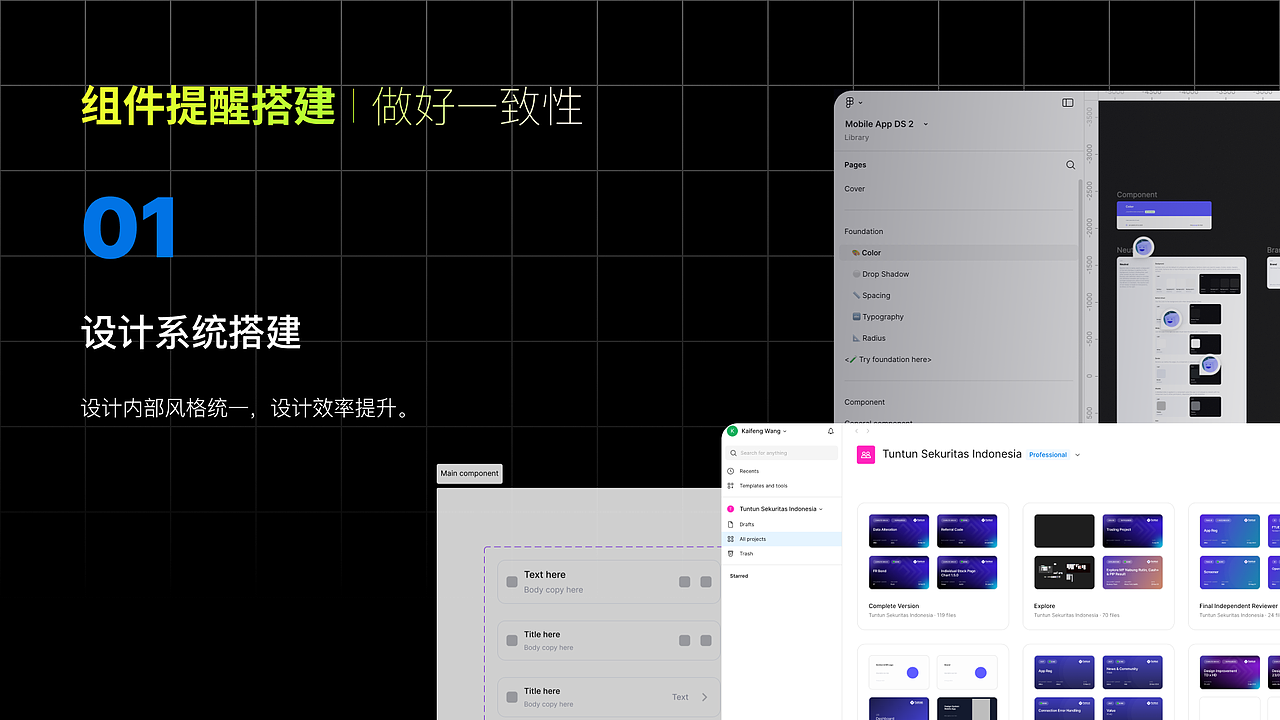The width and height of the screenshot is (1280, 720).
Task: Open the Figma main menu logo
Action: (850, 102)
